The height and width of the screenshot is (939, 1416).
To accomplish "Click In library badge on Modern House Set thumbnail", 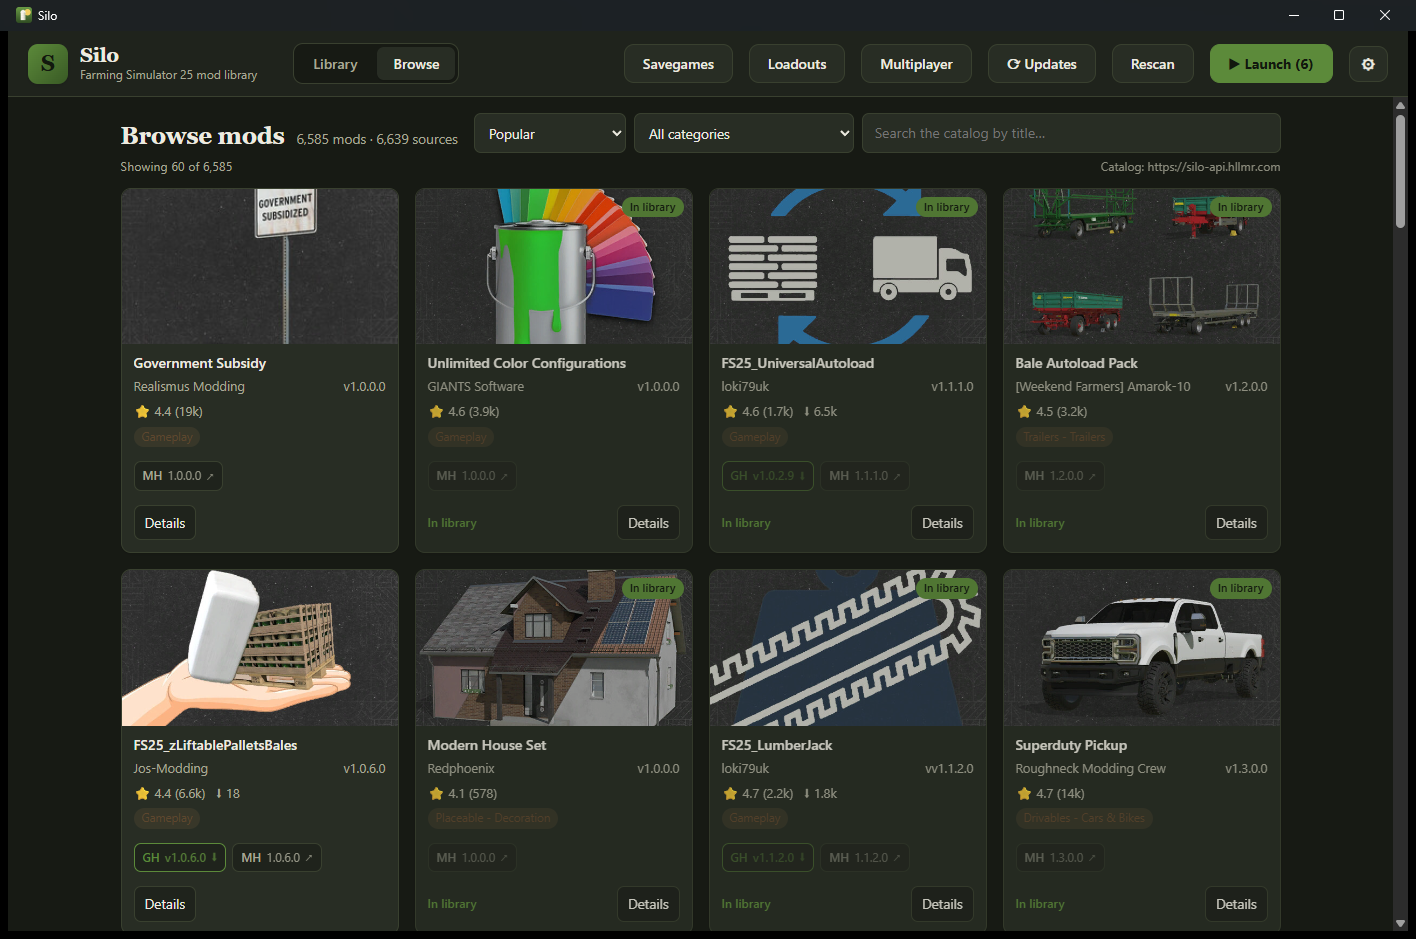I will point(652,588).
